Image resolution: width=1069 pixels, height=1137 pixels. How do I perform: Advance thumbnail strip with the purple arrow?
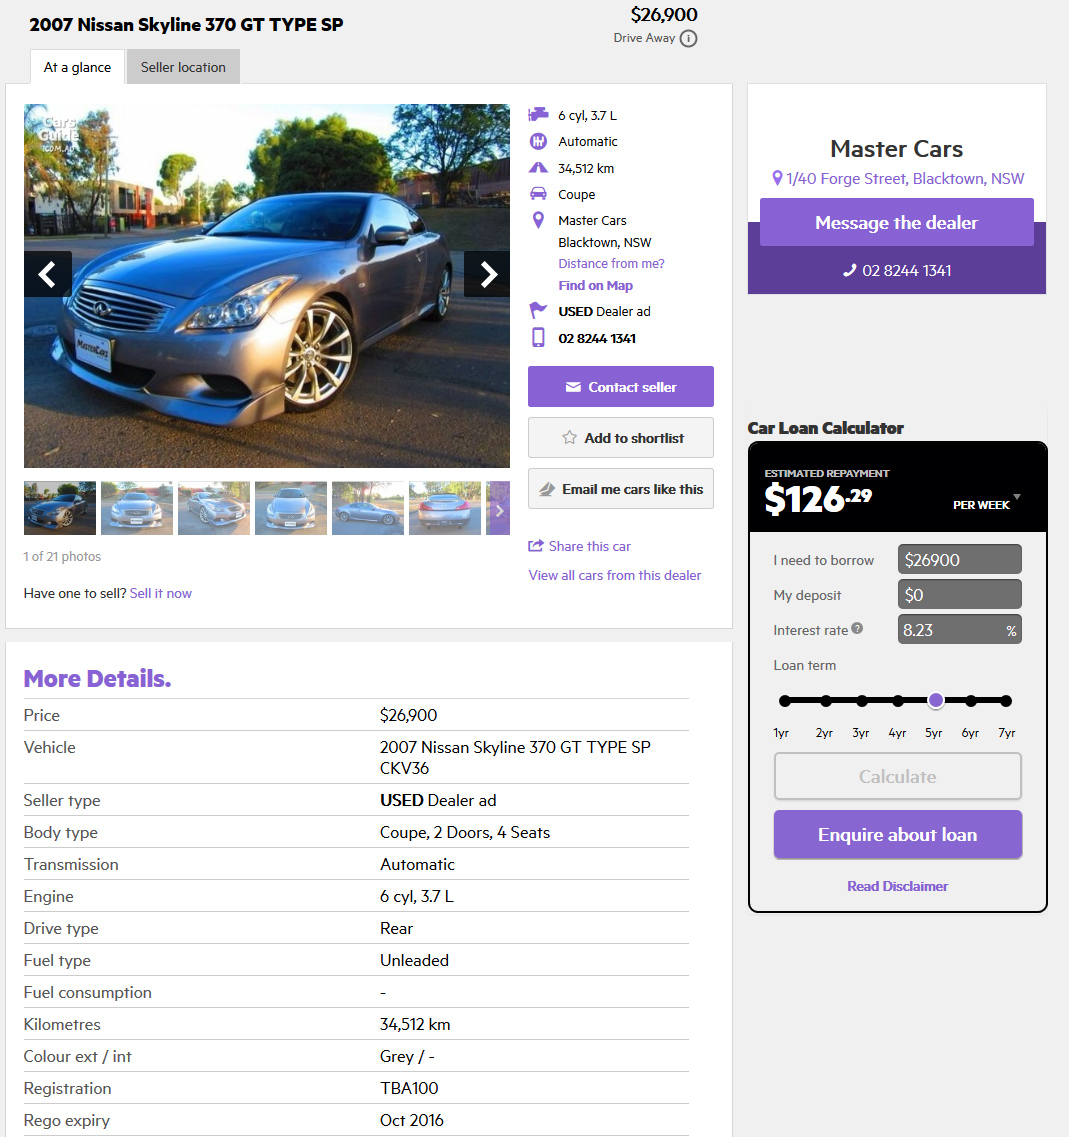[499, 510]
